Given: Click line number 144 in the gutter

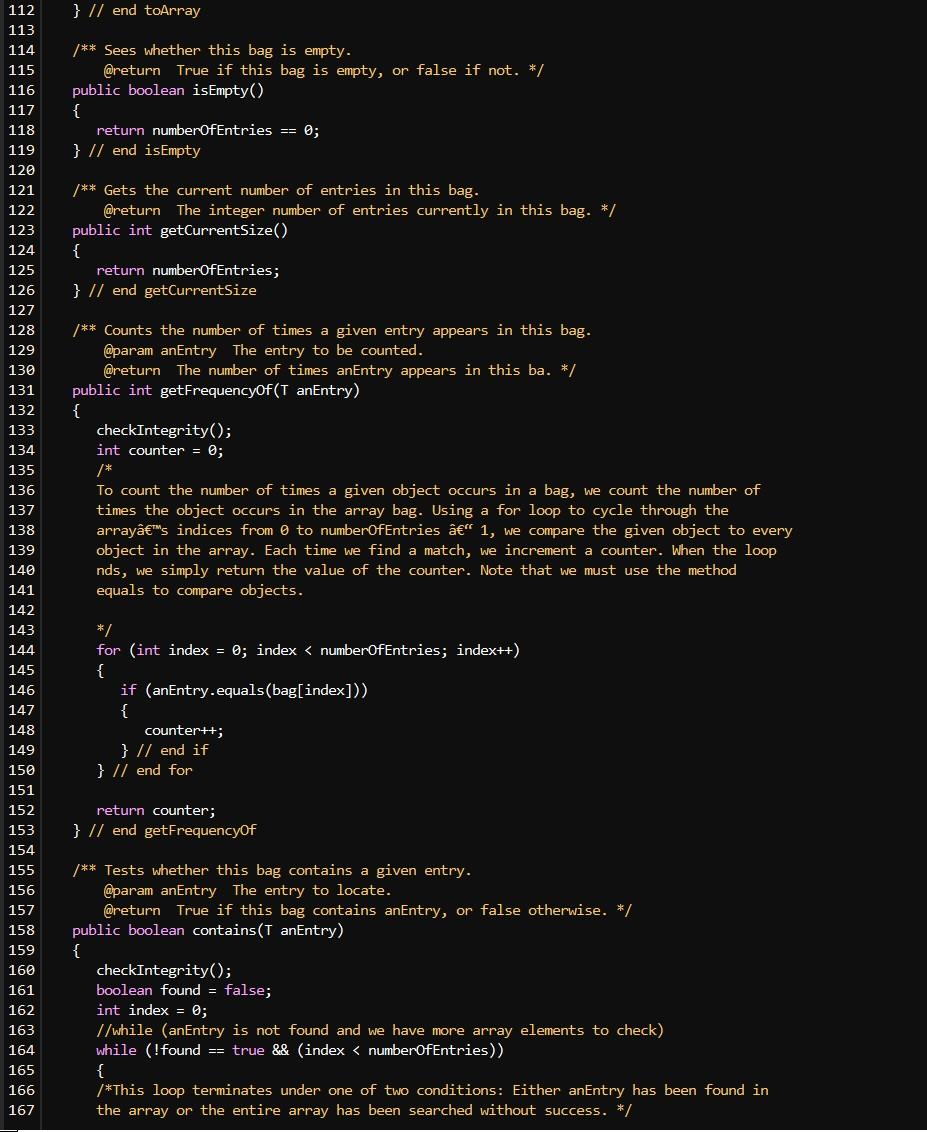Looking at the screenshot, I should pos(21,650).
